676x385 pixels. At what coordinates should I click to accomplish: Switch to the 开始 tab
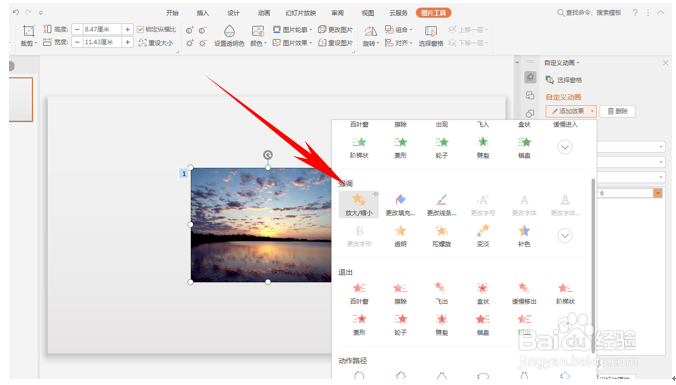point(172,13)
